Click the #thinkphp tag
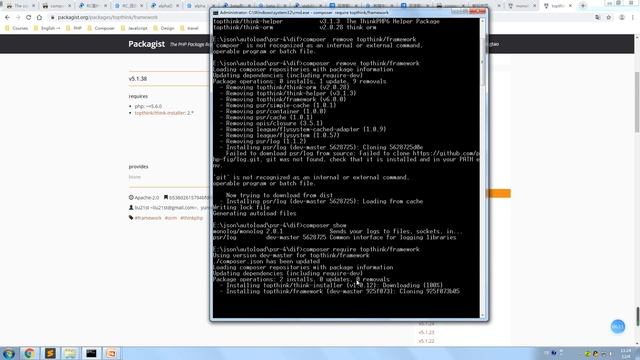640x360 pixels. 191,218
